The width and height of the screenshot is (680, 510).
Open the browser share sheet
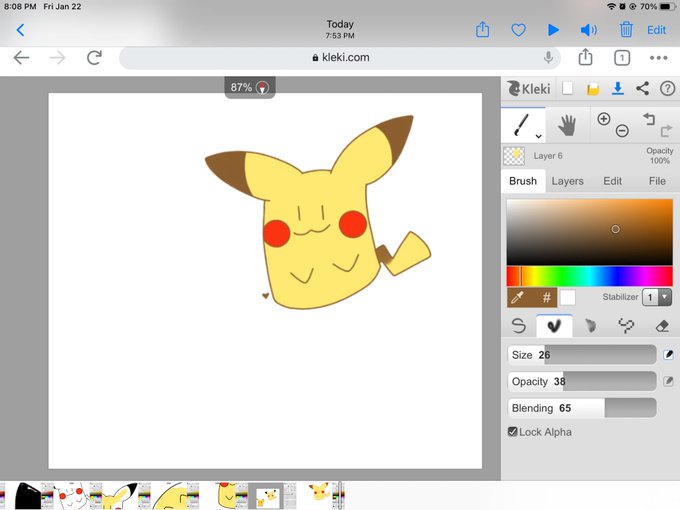tap(585, 57)
